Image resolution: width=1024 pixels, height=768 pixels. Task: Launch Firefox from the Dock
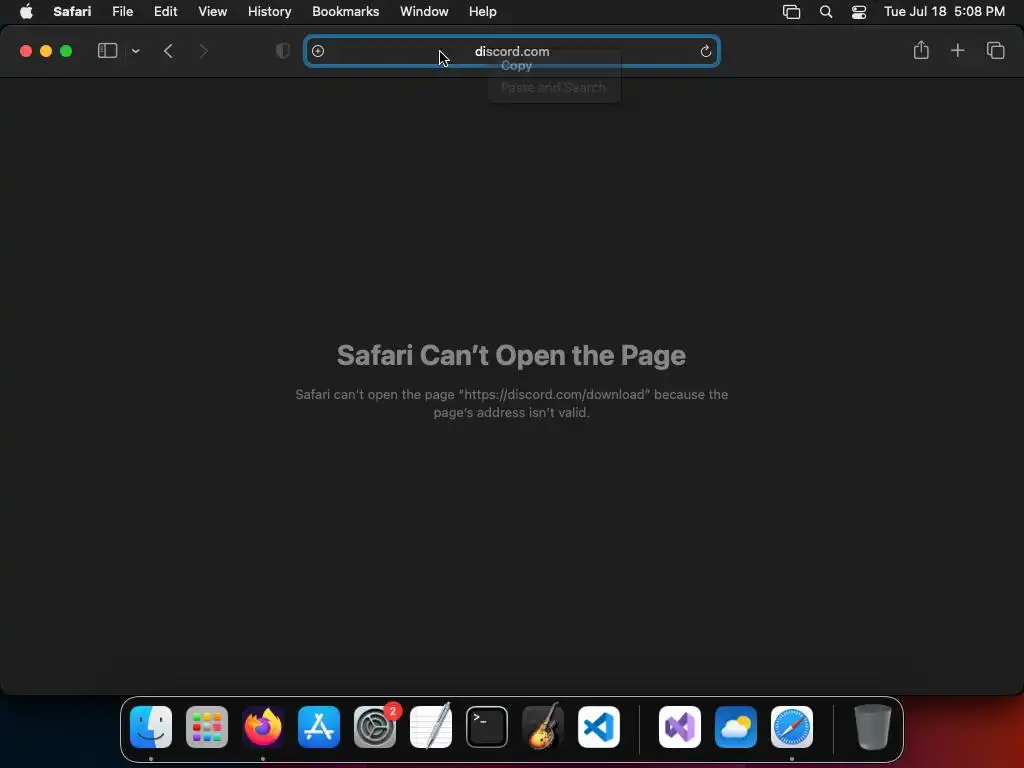pyautogui.click(x=263, y=727)
